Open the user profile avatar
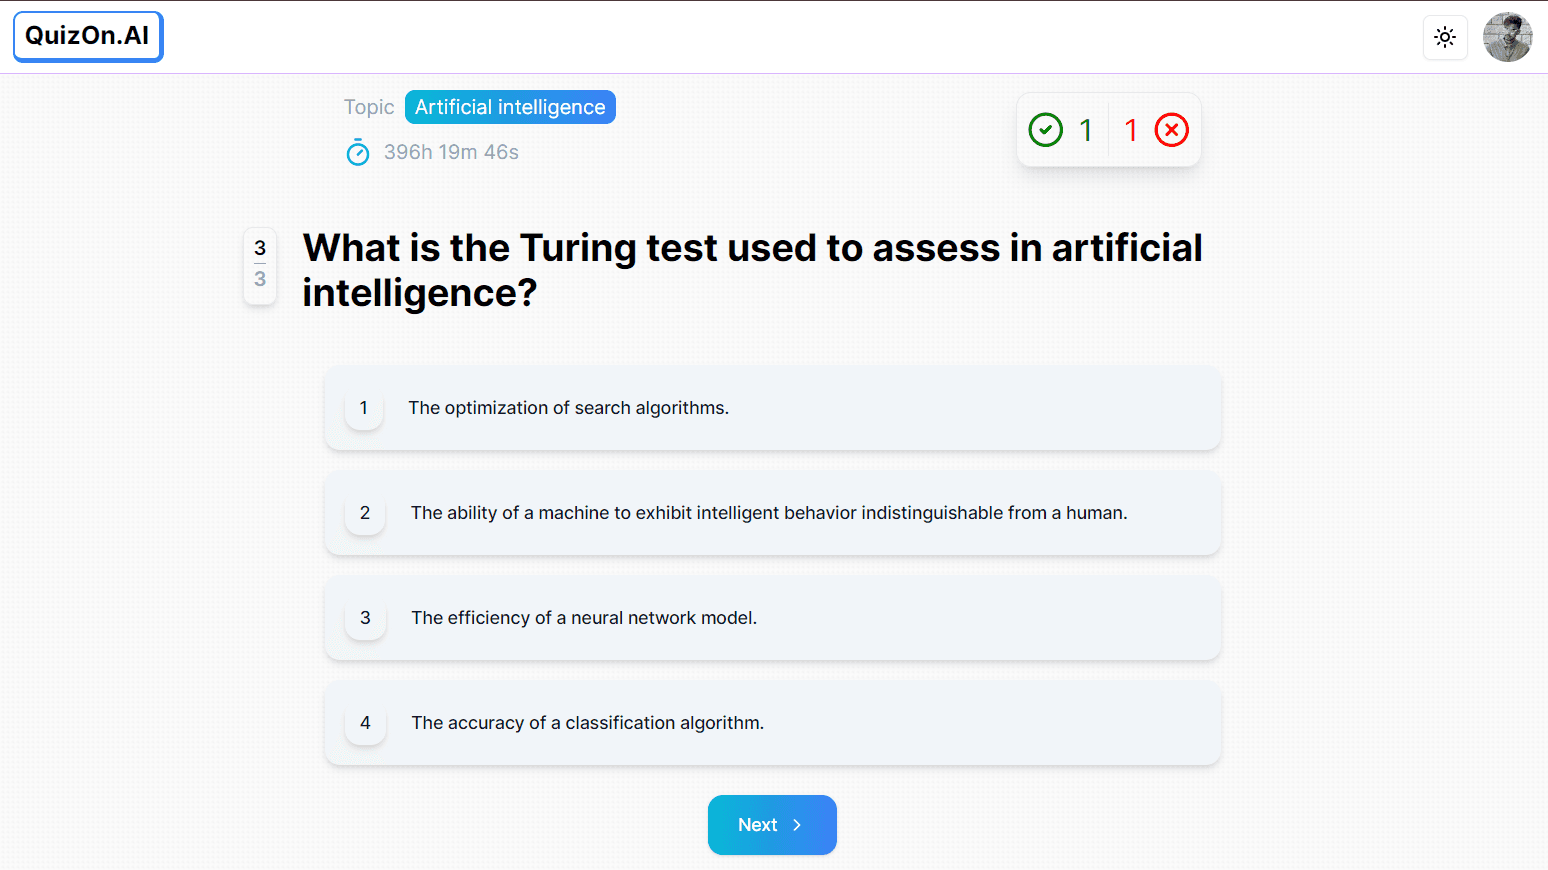The width and height of the screenshot is (1548, 870). (x=1508, y=37)
